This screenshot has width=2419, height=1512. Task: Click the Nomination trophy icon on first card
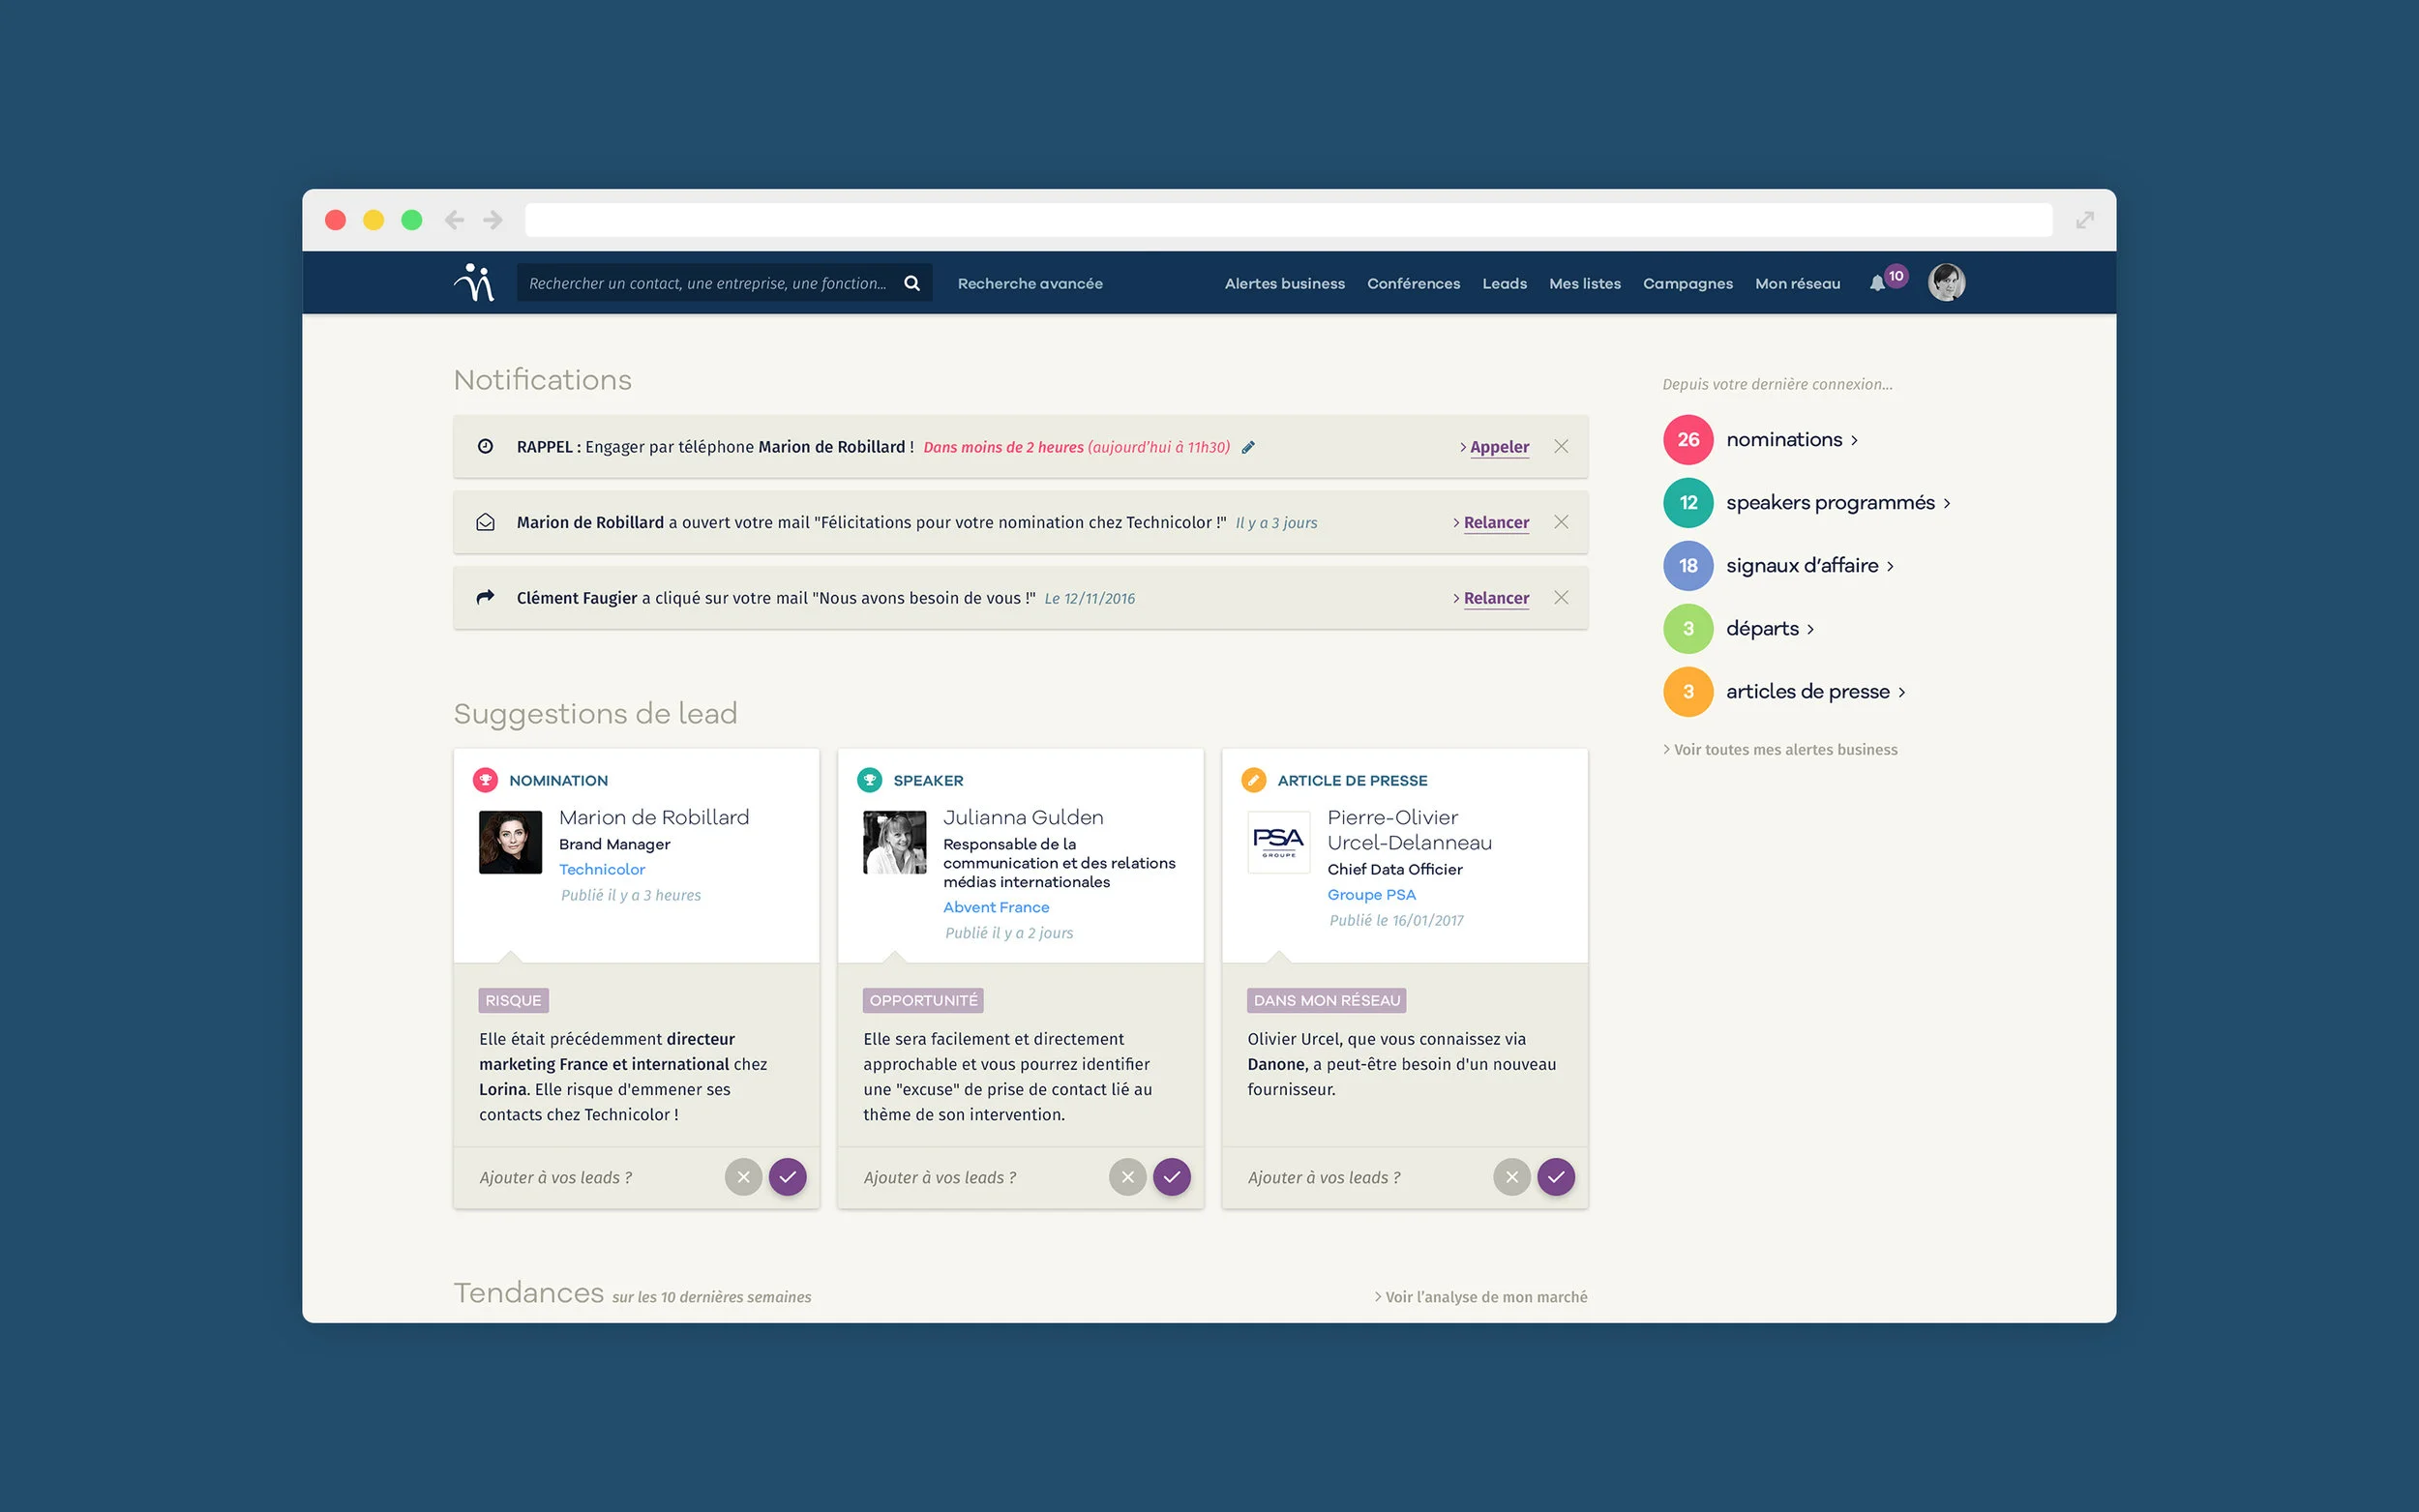pos(485,780)
